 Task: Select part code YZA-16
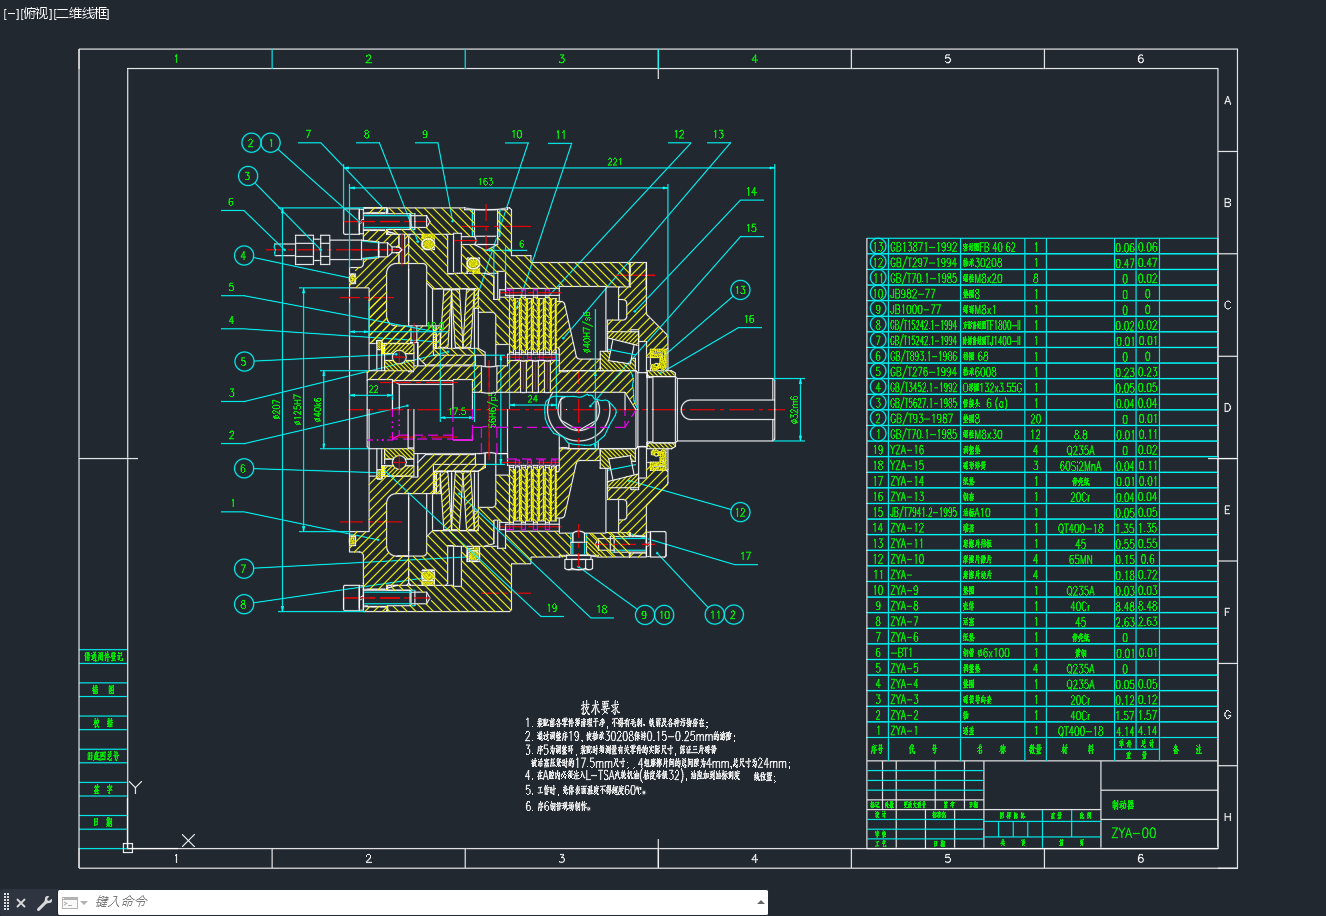tap(907, 450)
